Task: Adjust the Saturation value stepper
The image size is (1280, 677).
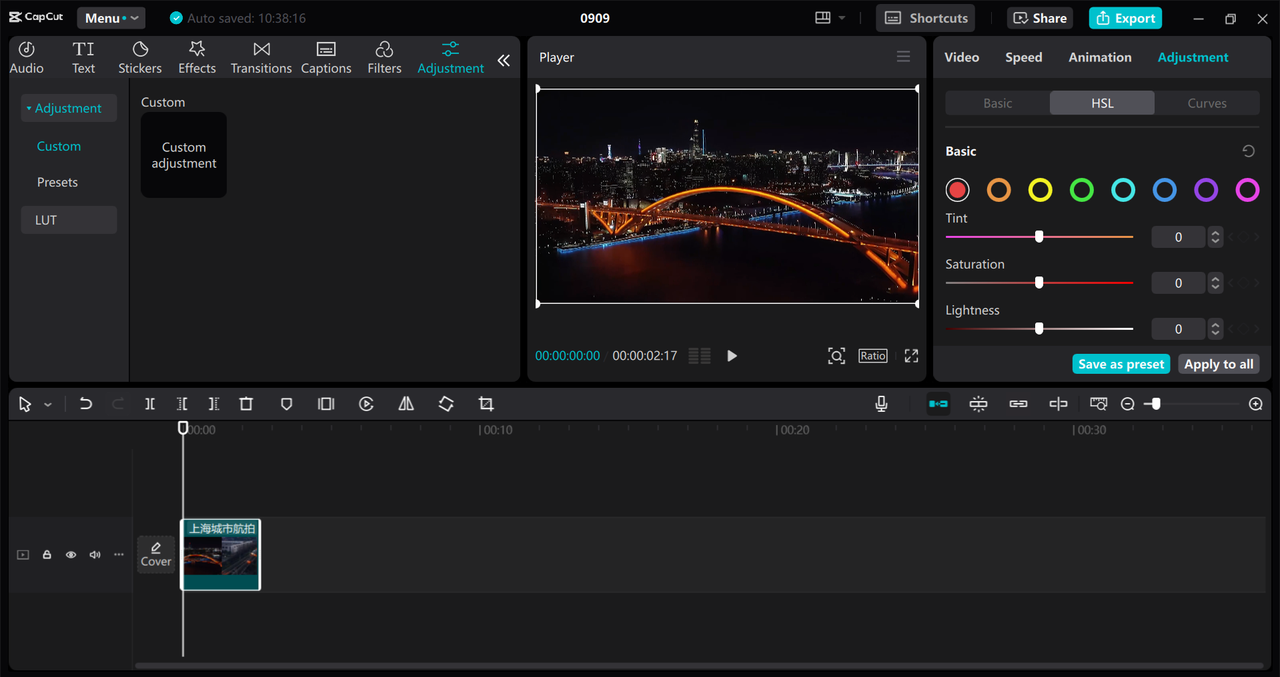Action: pyautogui.click(x=1215, y=283)
